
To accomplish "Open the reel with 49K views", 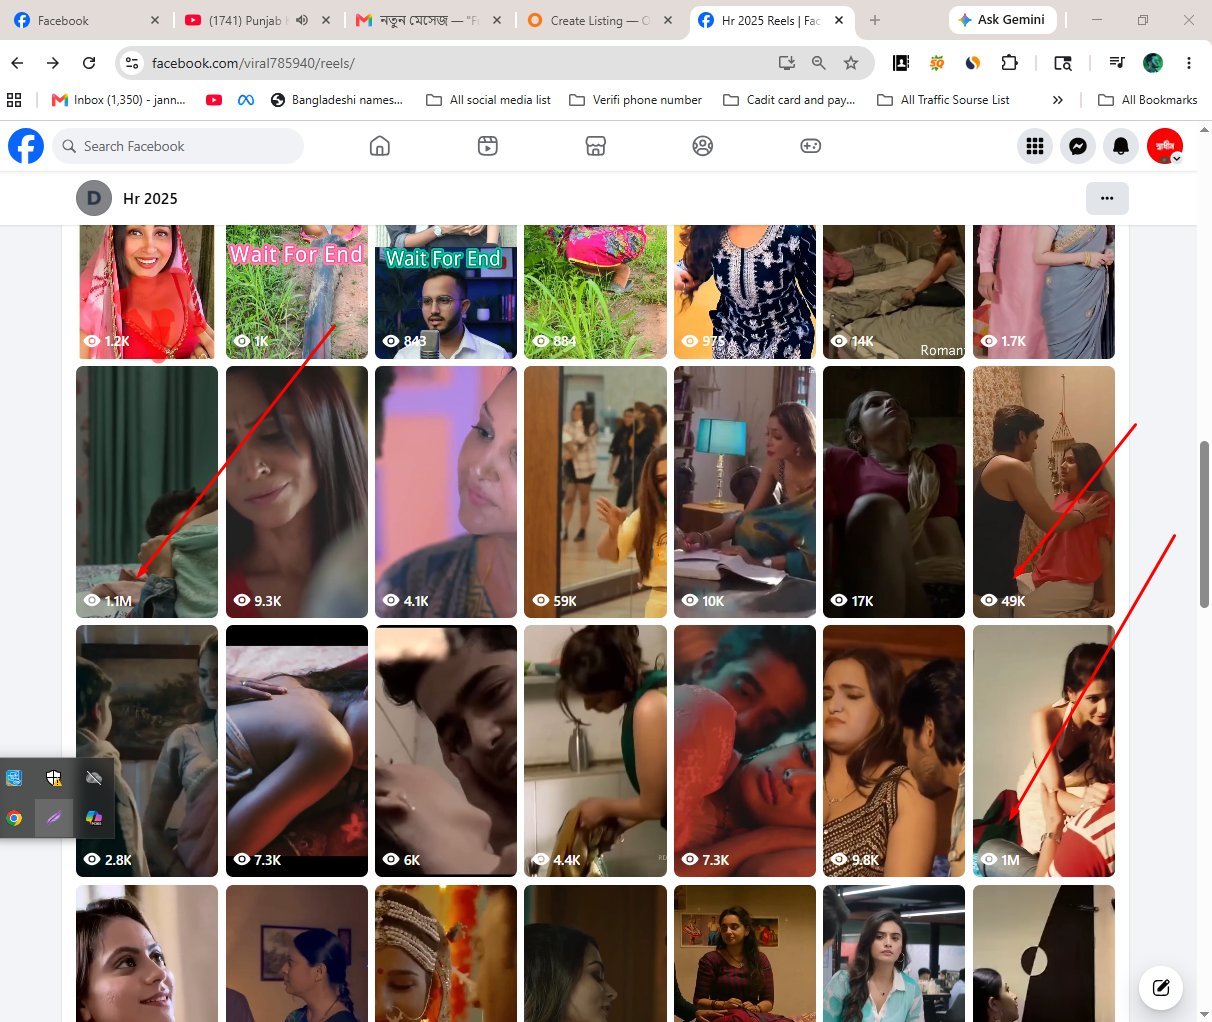I will (1044, 491).
